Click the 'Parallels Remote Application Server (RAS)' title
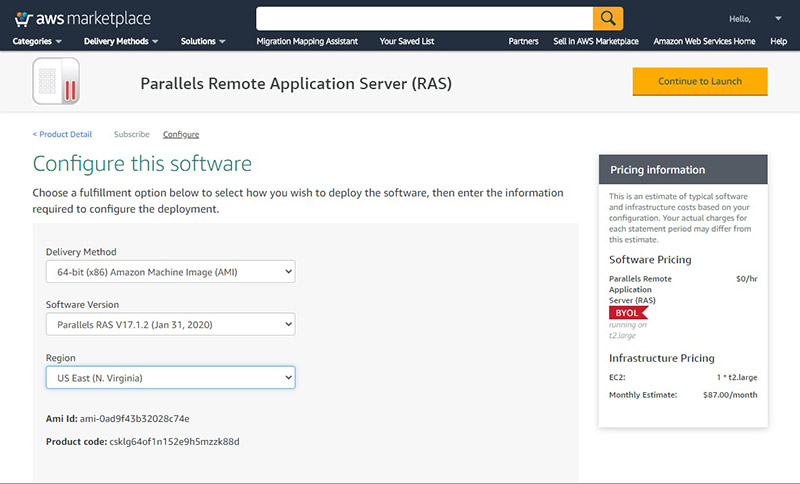The height and width of the screenshot is (484, 800). pos(296,84)
